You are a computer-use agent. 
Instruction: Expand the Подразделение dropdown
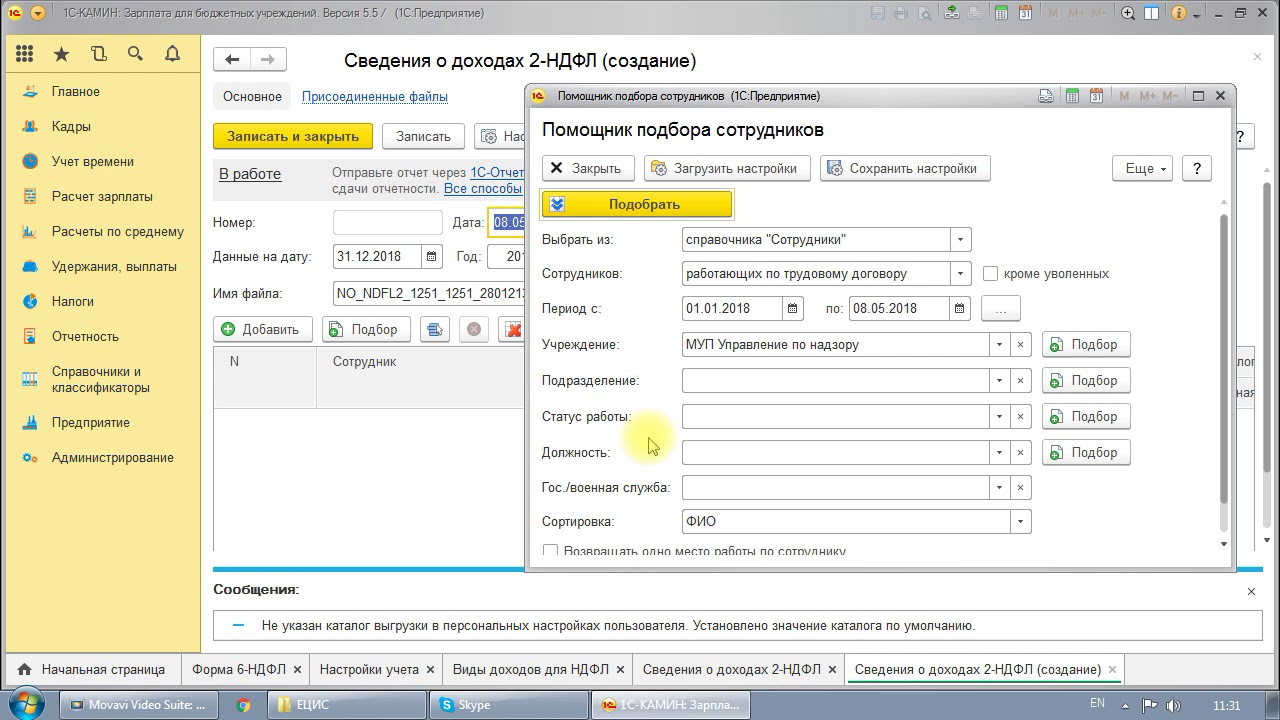point(999,381)
